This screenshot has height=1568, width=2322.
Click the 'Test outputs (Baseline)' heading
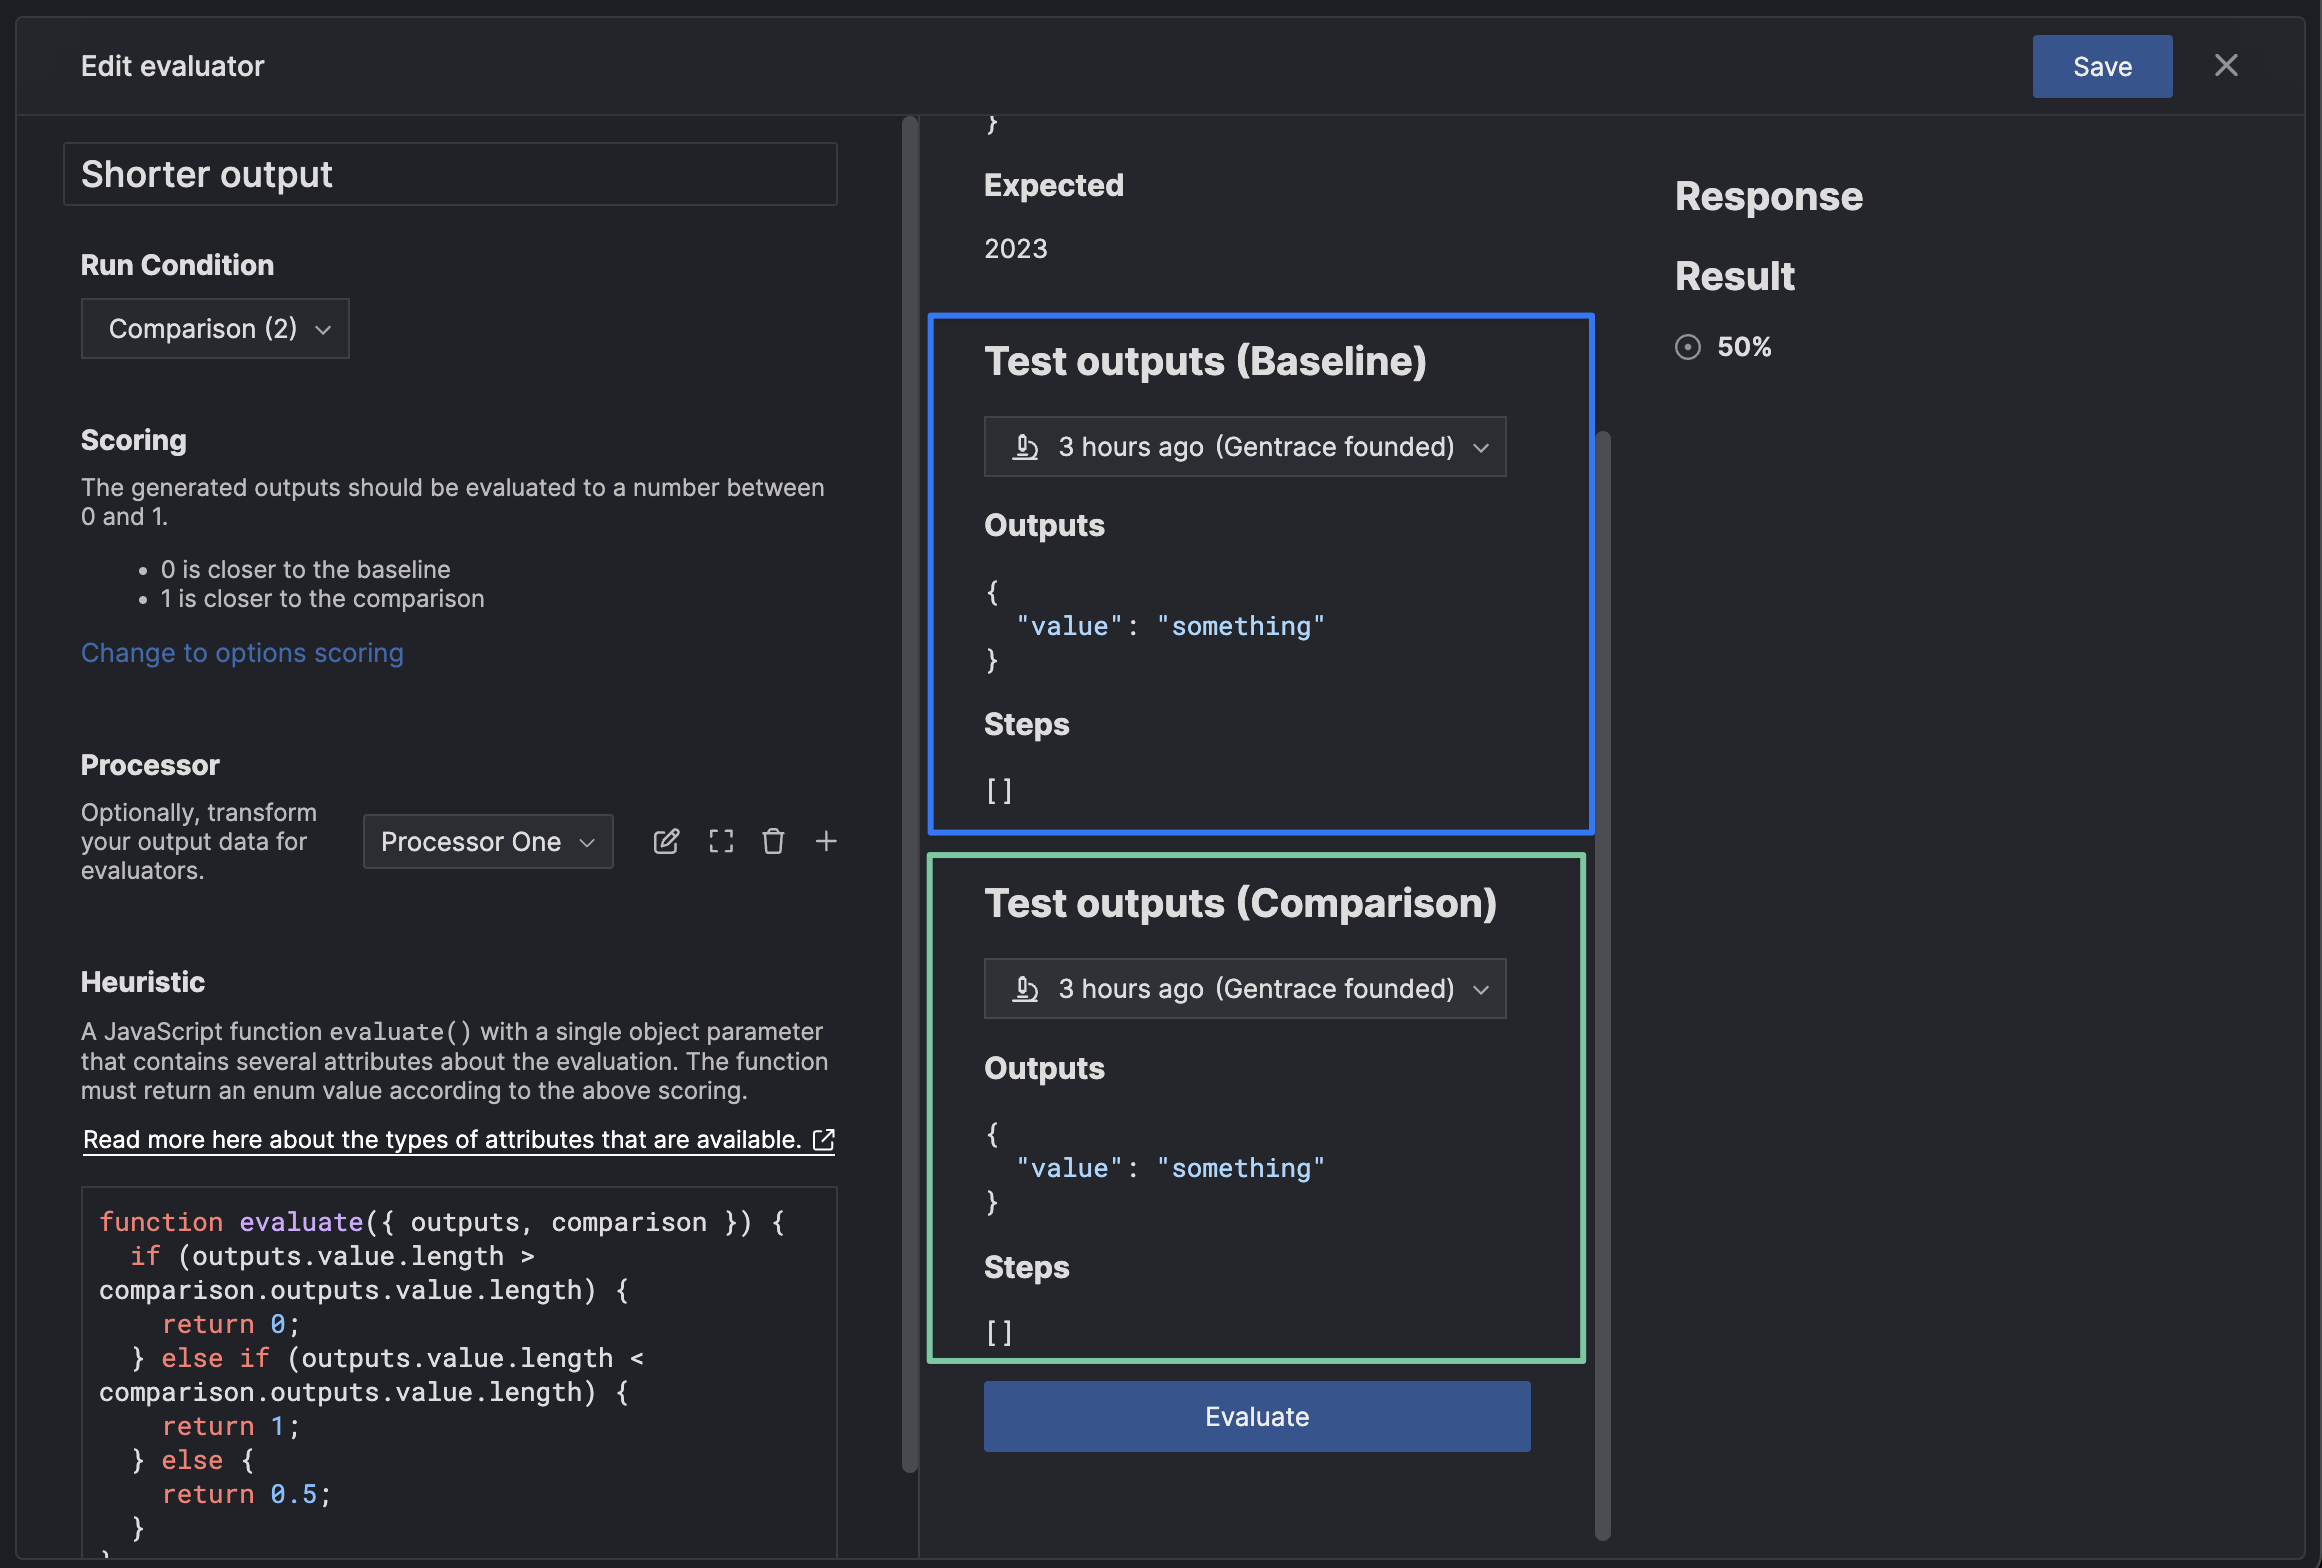[x=1205, y=361]
